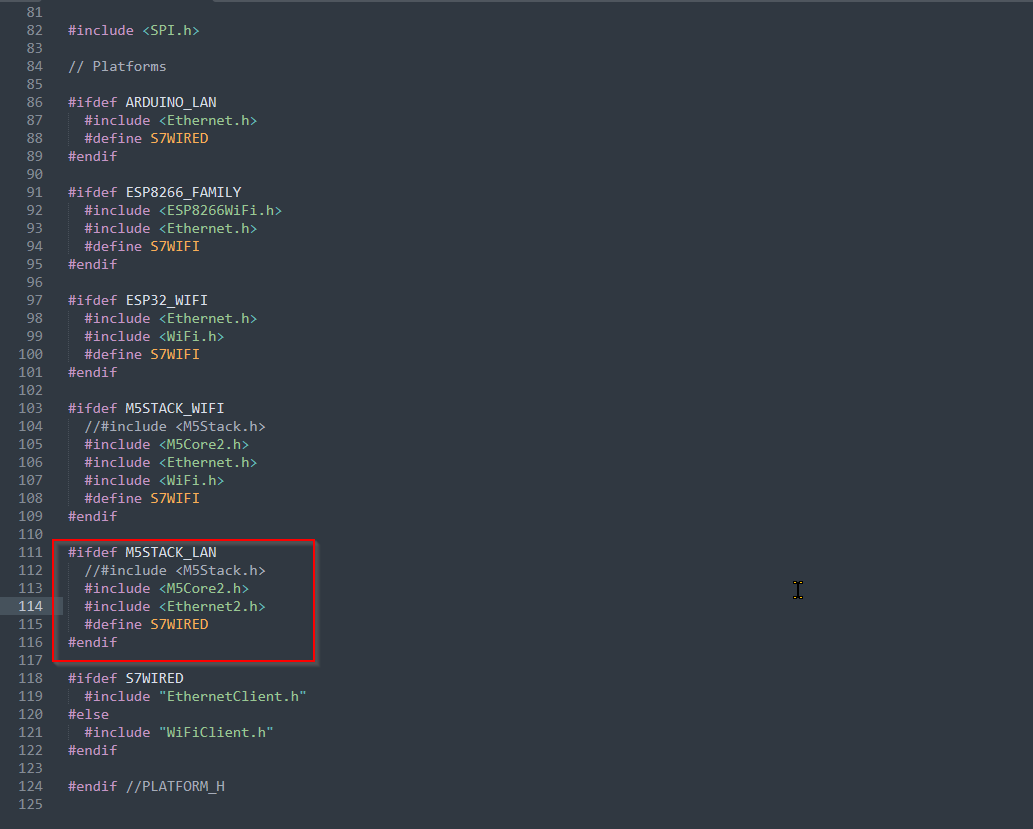Click '#include' keyword on line 121
Image resolution: width=1033 pixels, height=829 pixels.
117,733
